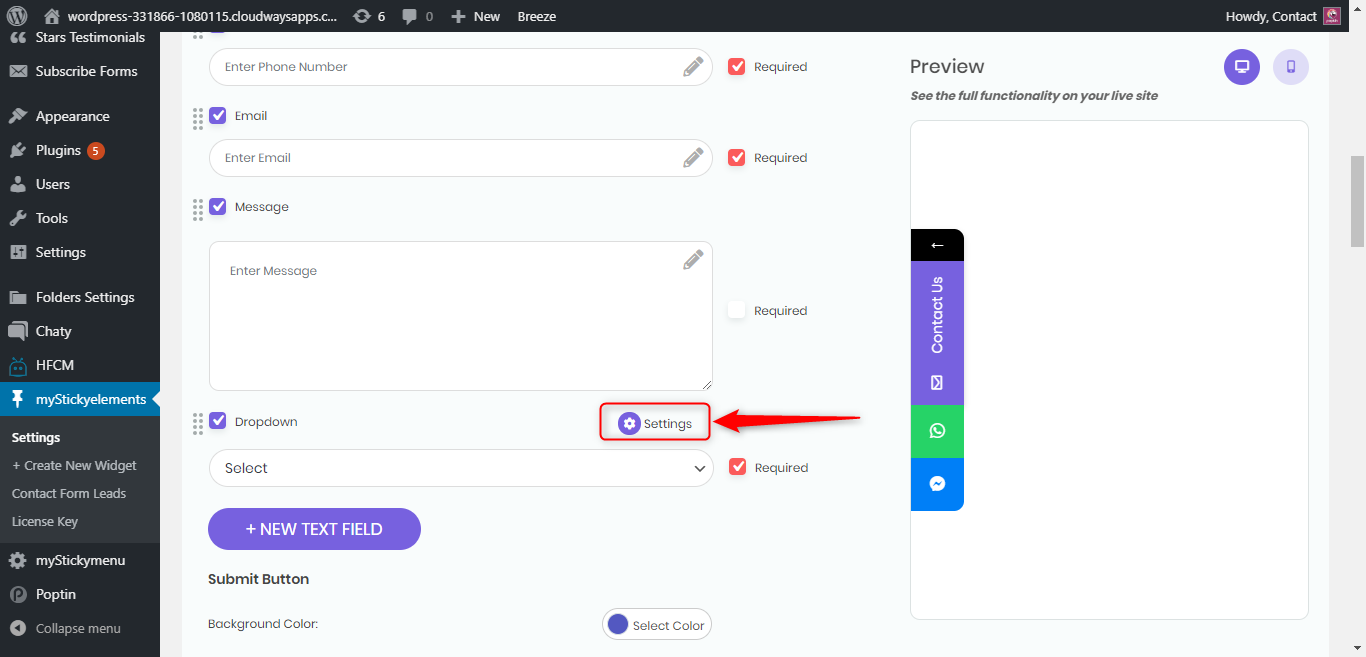Click the pencil icon in Phone Number field

point(693,67)
